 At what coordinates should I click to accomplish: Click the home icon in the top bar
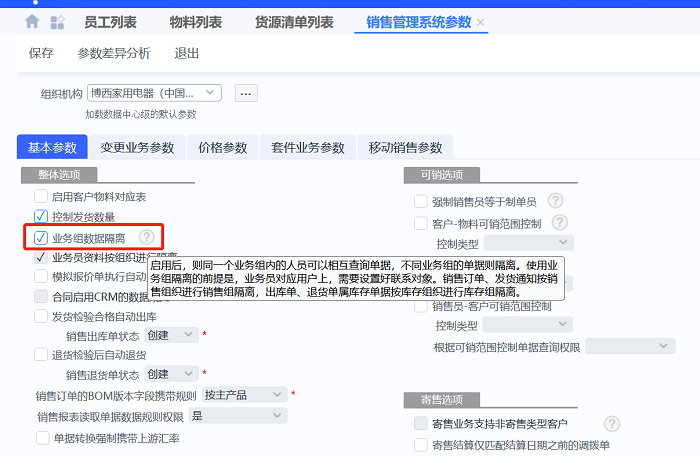pos(32,21)
